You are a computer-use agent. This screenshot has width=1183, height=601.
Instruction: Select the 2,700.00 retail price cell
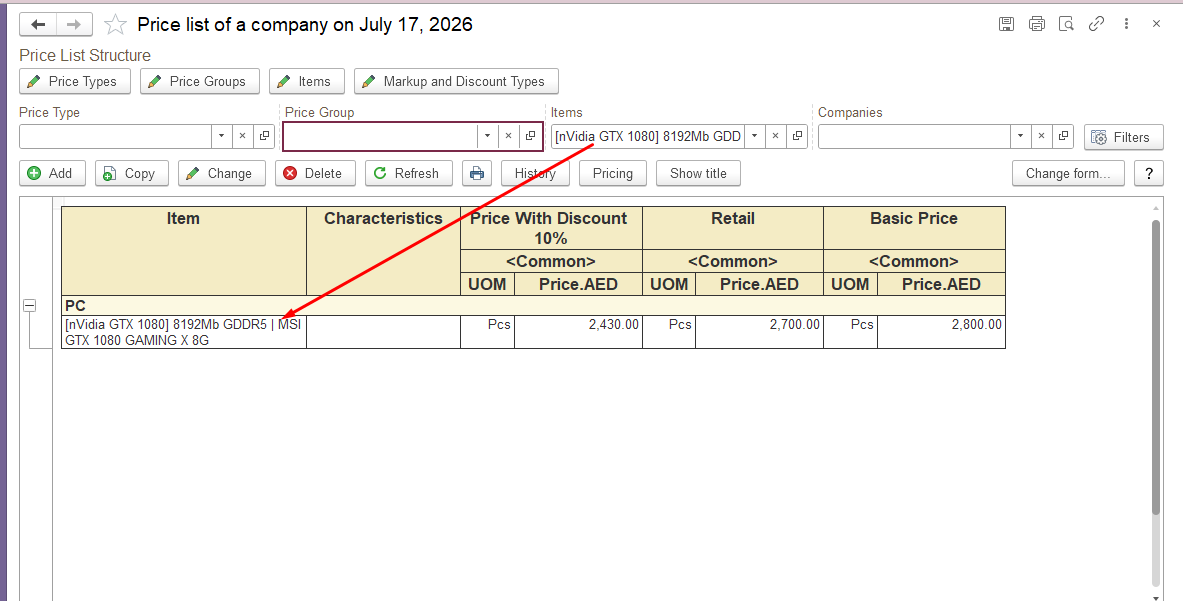click(759, 332)
